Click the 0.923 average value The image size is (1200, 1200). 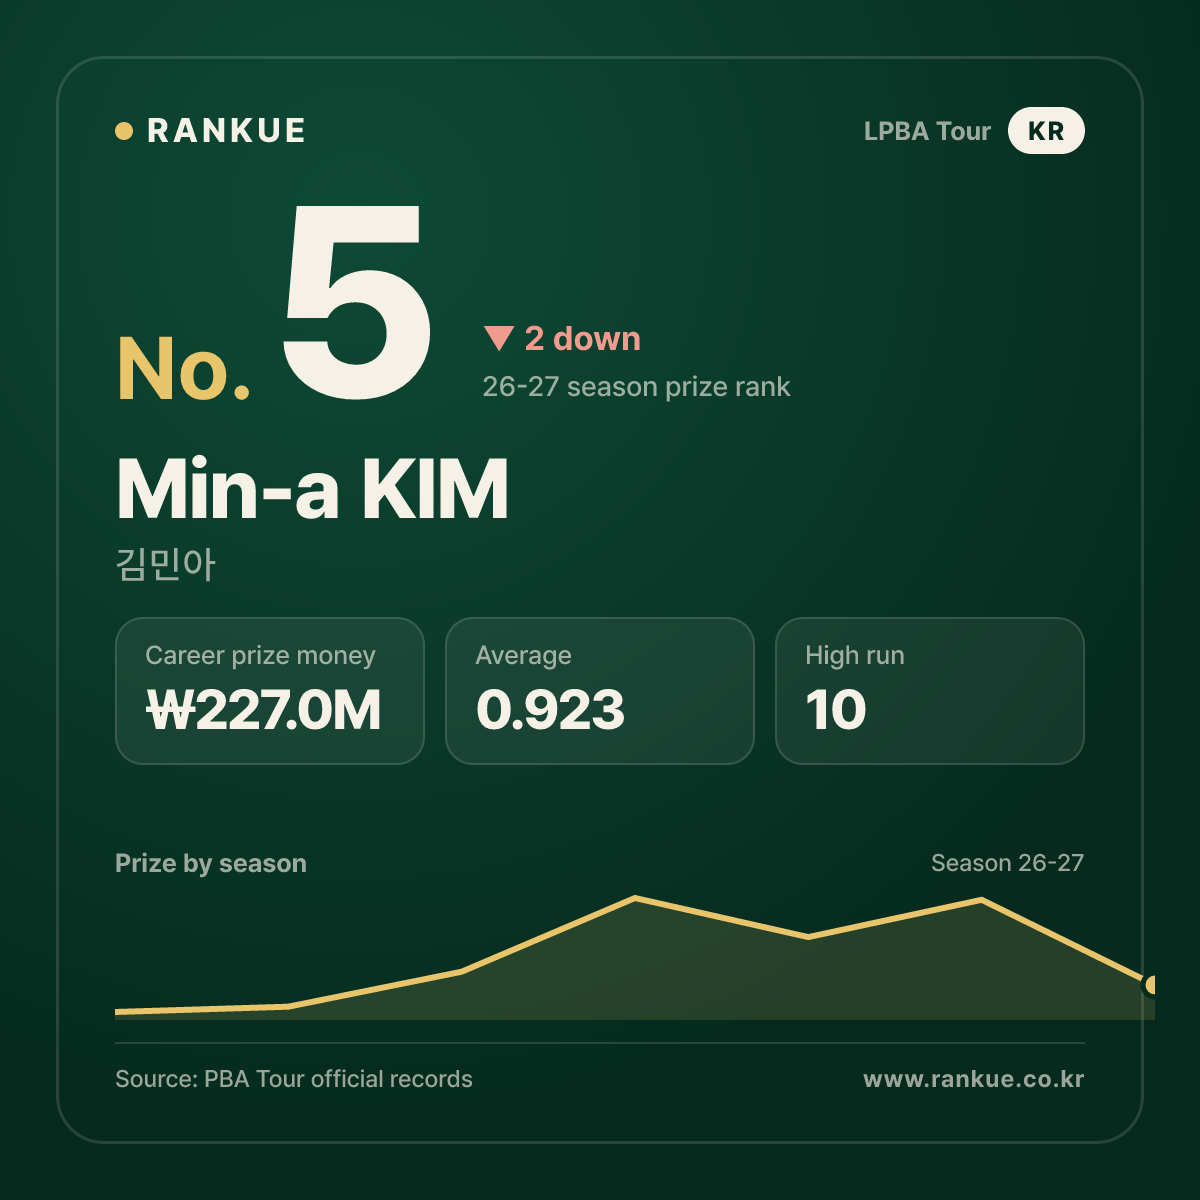[x=550, y=710]
